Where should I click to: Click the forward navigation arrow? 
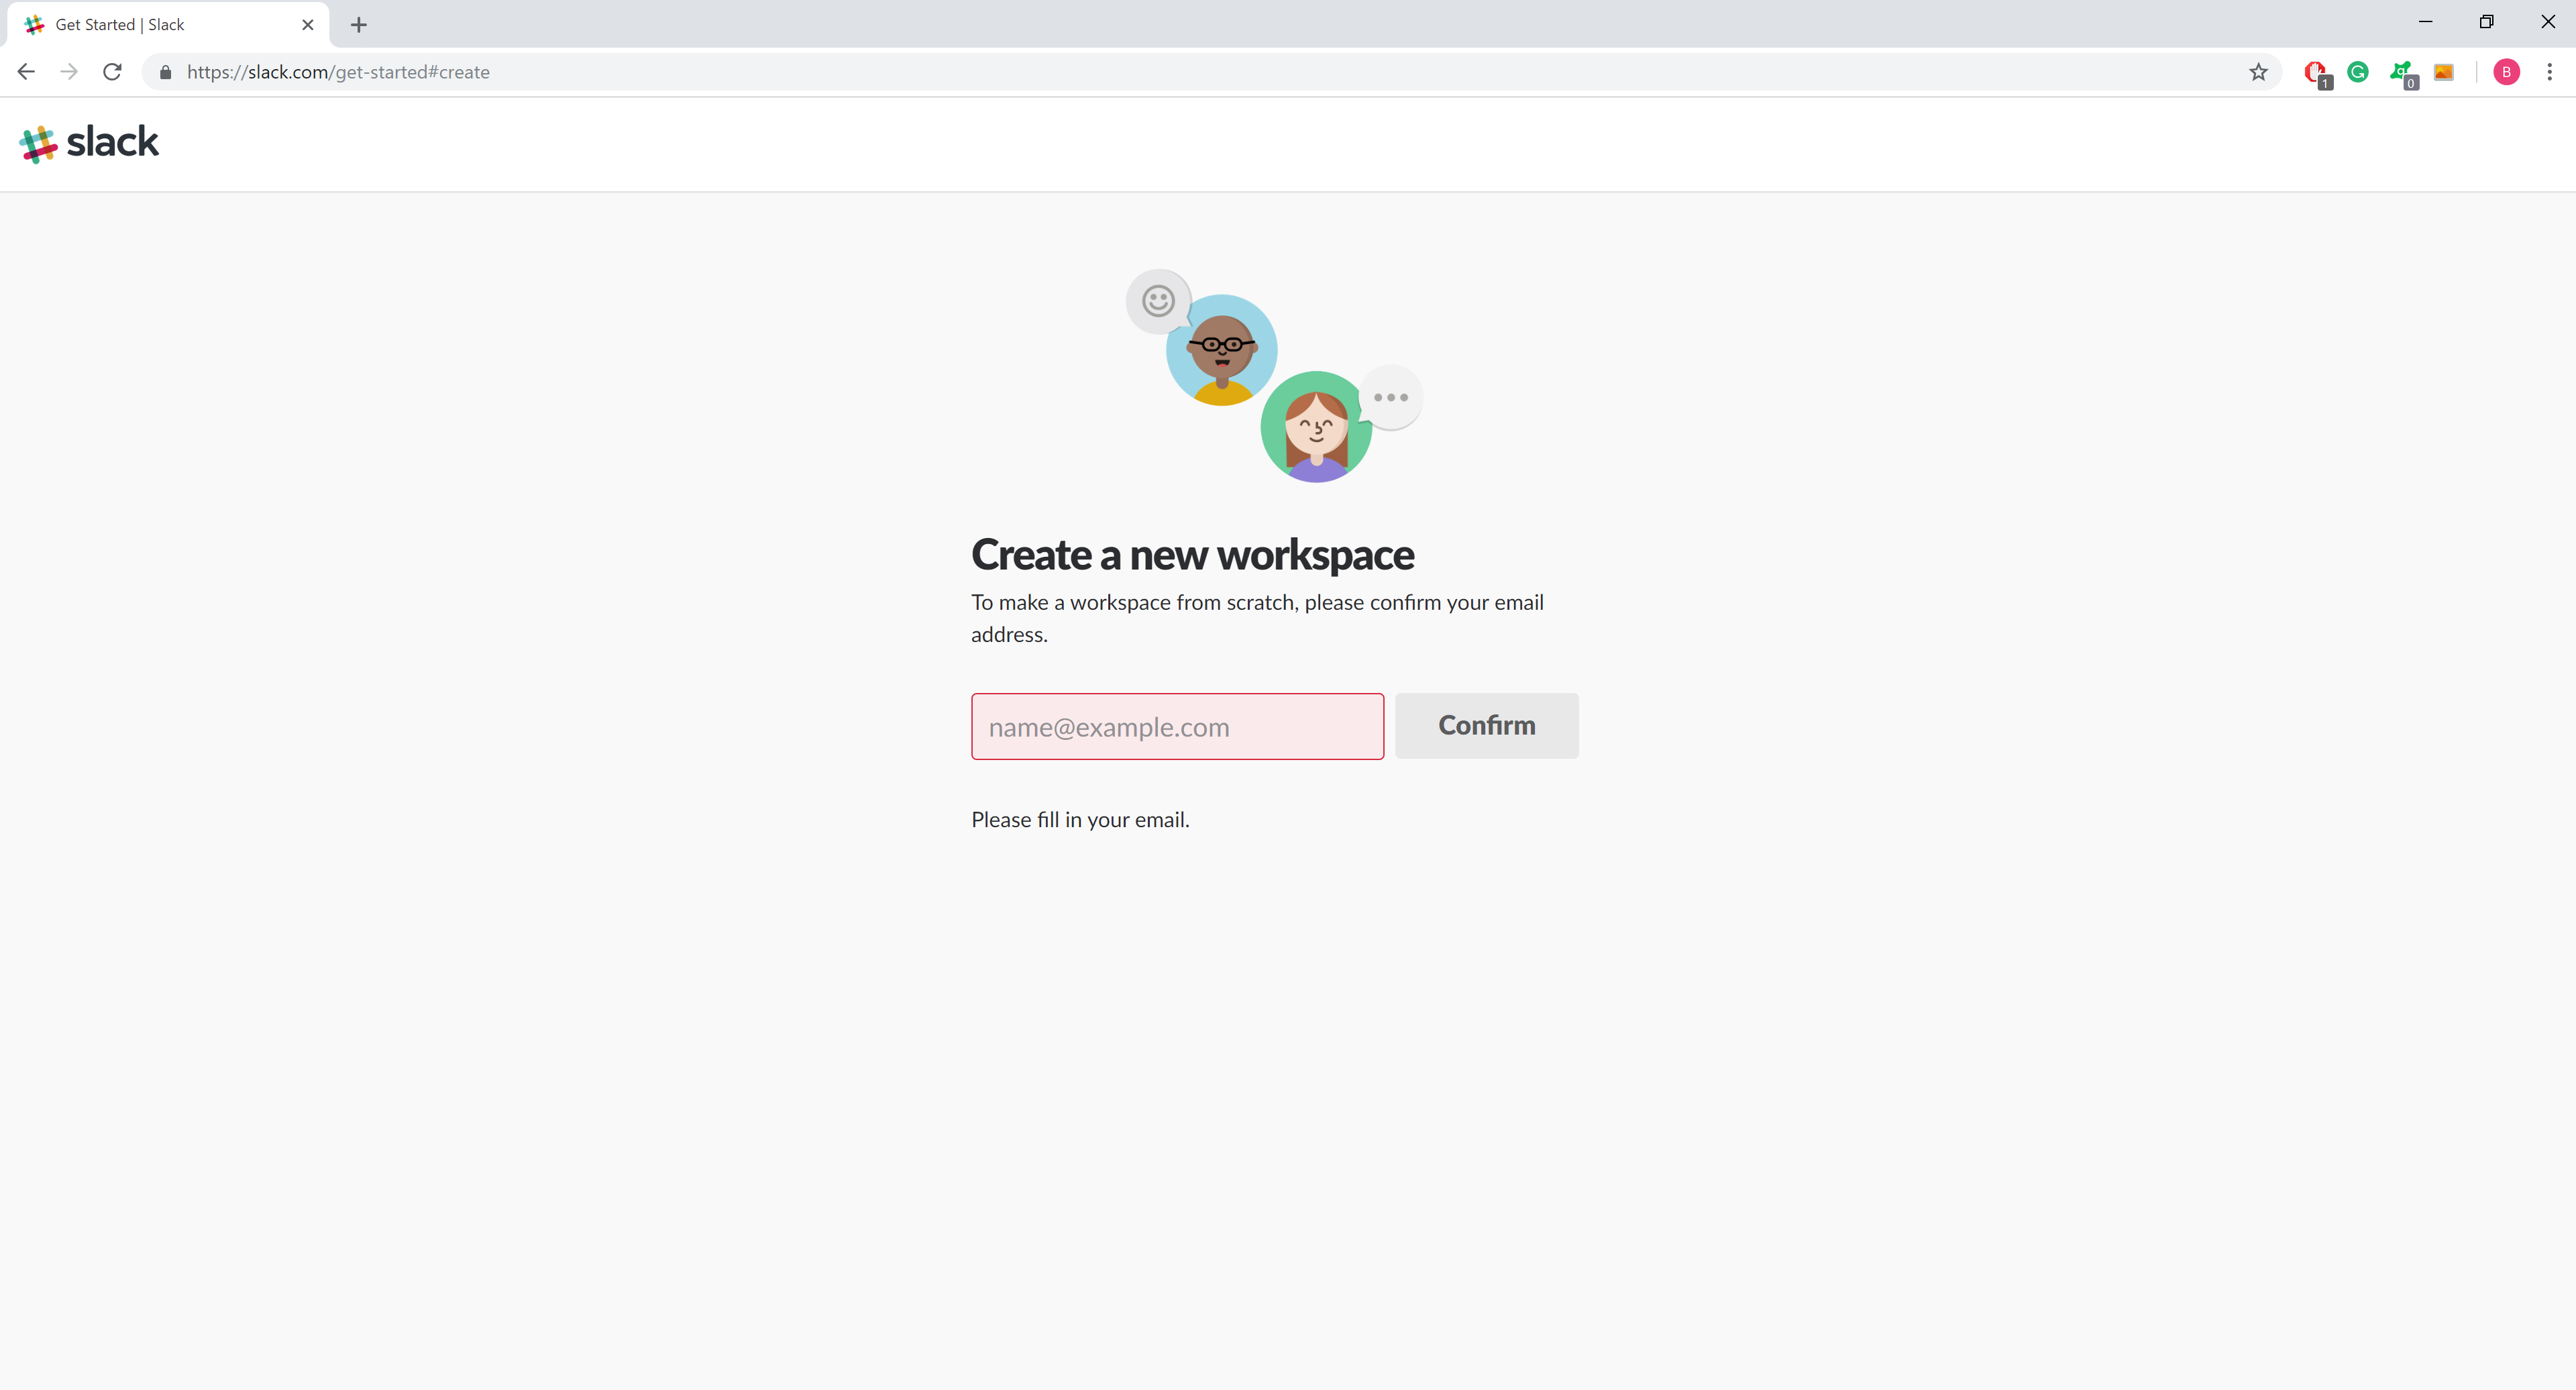point(69,72)
